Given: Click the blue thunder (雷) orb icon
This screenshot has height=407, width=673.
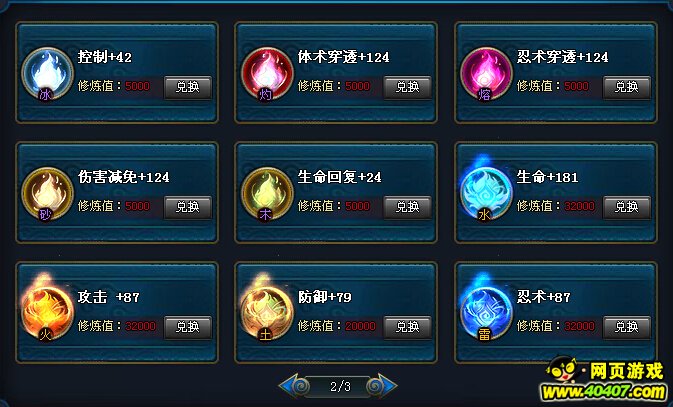Looking at the screenshot, I should [486, 310].
